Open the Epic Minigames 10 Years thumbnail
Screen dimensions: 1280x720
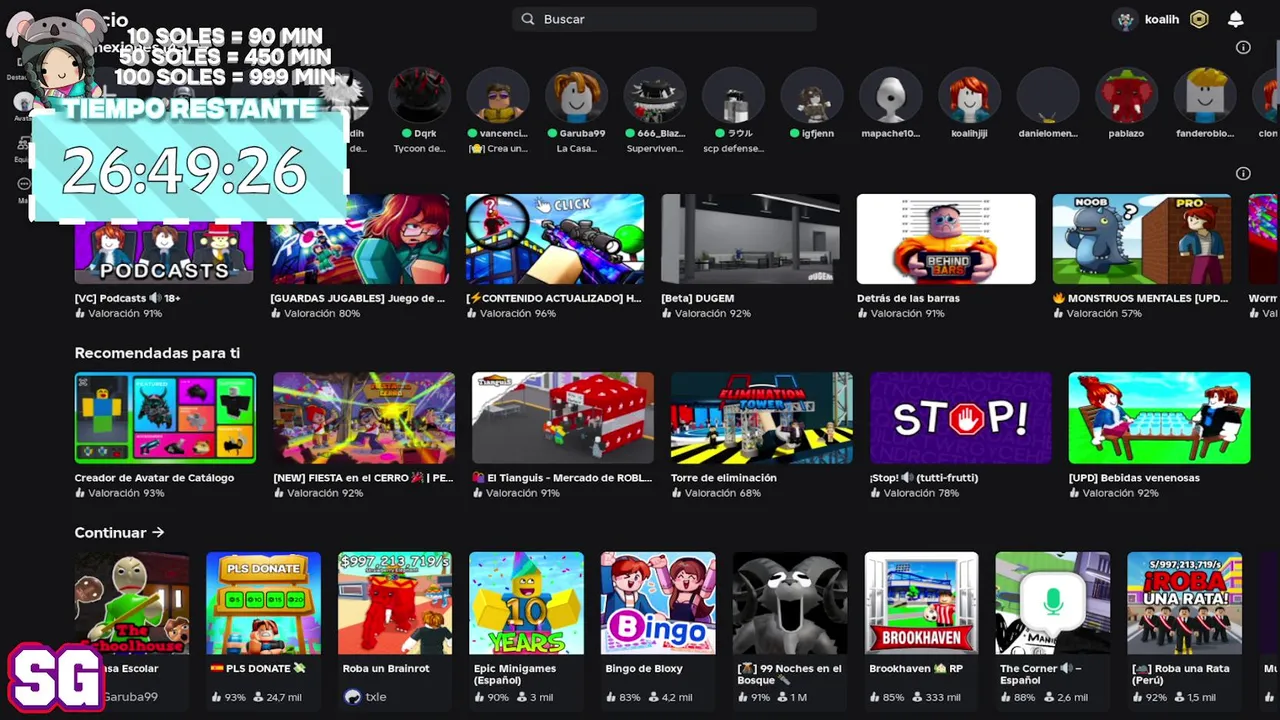(x=526, y=603)
